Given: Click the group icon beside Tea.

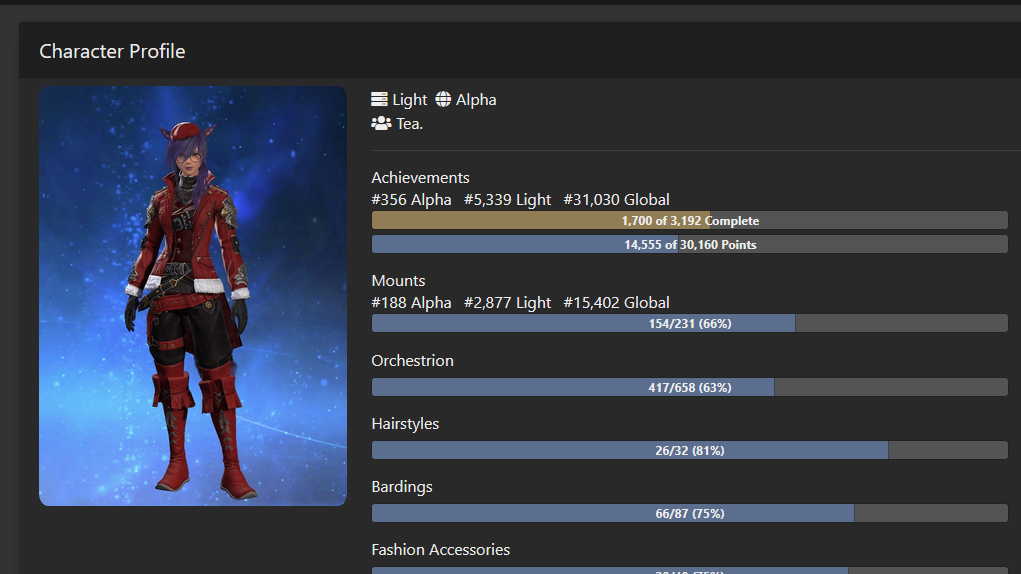Looking at the screenshot, I should tap(381, 123).
